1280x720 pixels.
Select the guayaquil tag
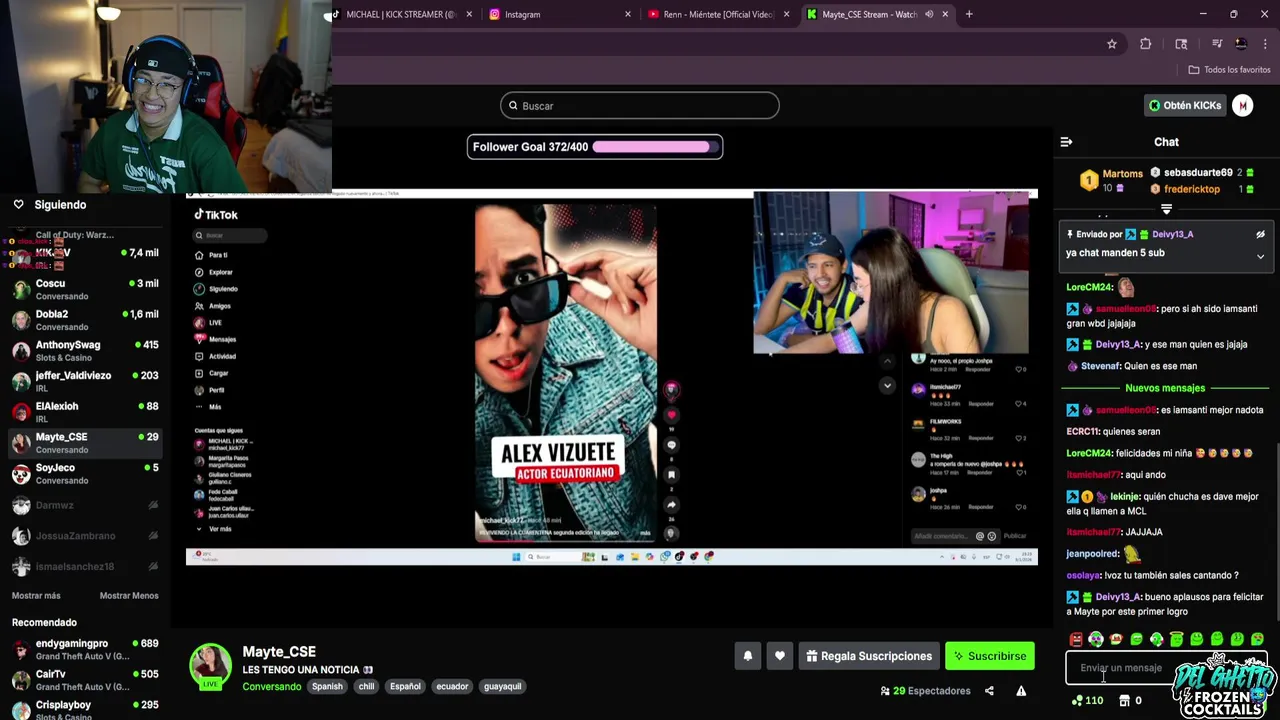coord(503,687)
